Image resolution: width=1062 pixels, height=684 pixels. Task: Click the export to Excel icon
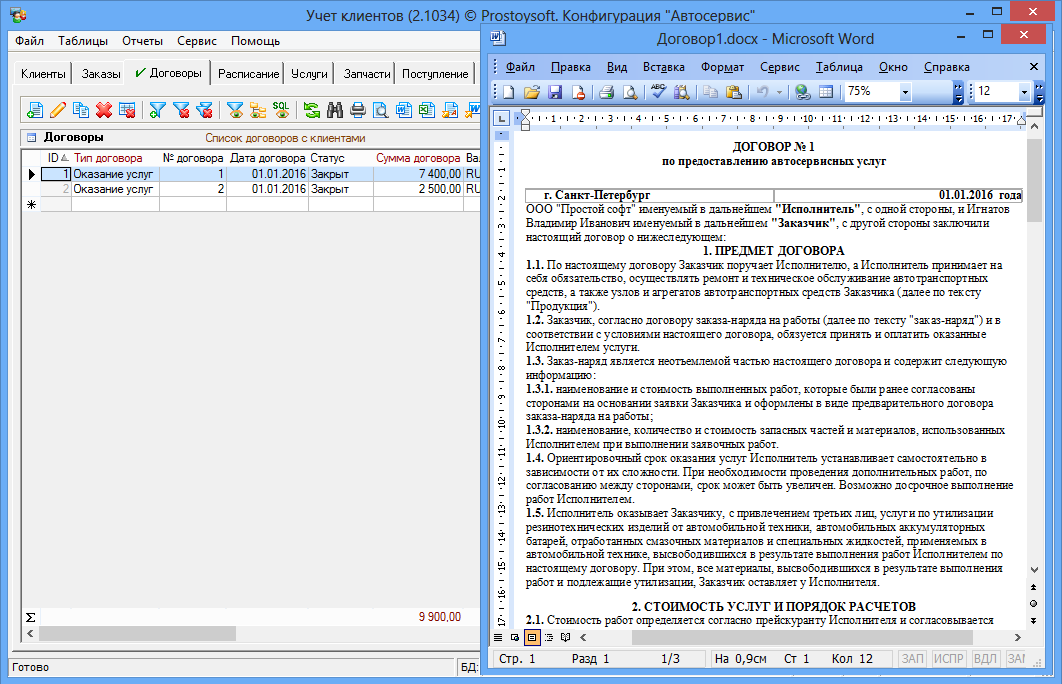point(427,110)
